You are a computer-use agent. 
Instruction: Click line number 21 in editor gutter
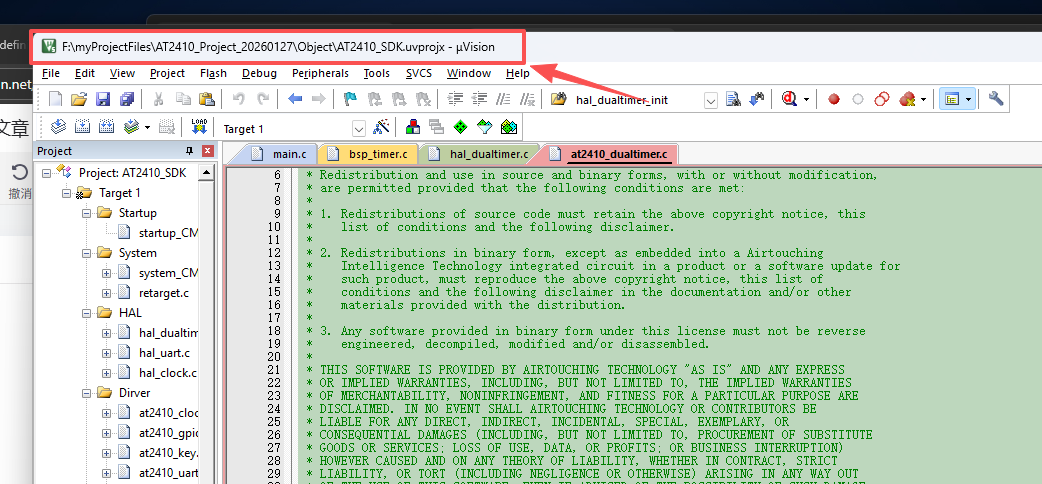pyautogui.click(x=274, y=370)
